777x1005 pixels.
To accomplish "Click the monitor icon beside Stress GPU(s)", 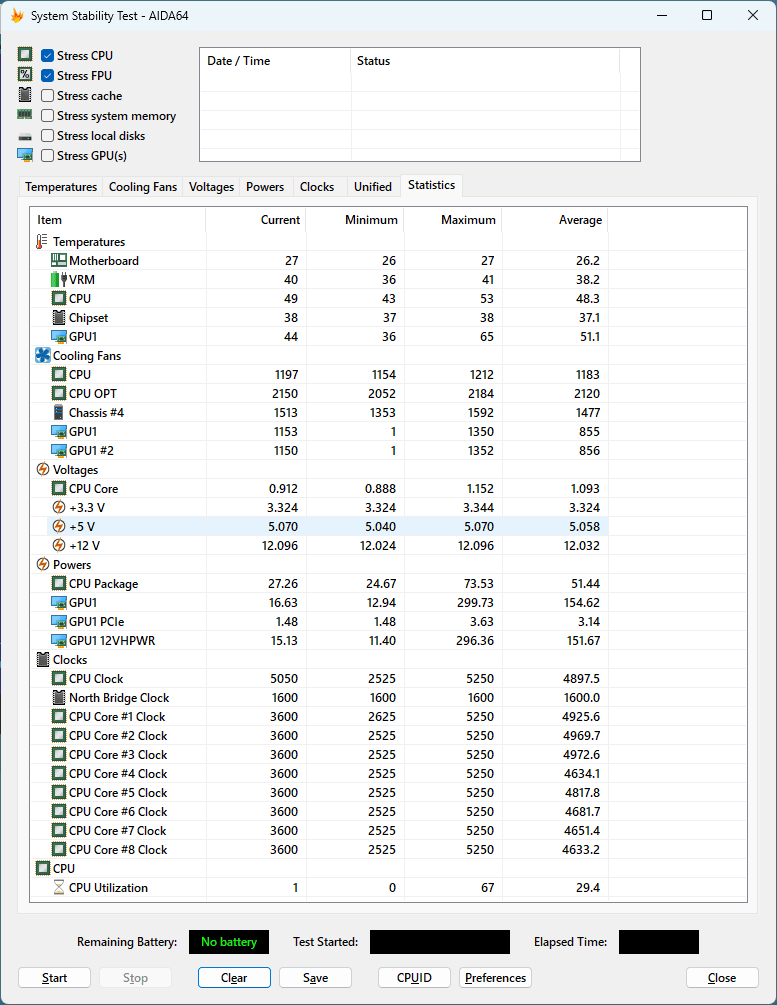I will tap(25, 155).
